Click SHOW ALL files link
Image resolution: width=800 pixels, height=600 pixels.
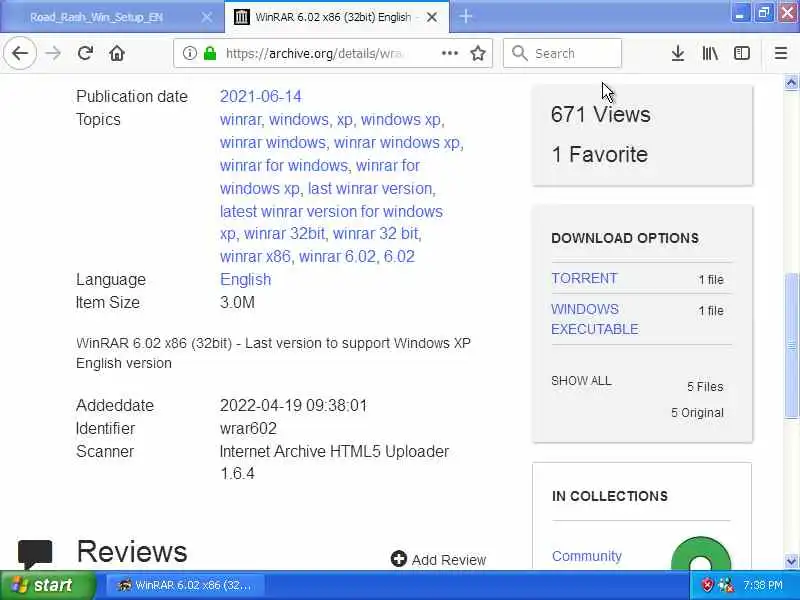click(581, 381)
